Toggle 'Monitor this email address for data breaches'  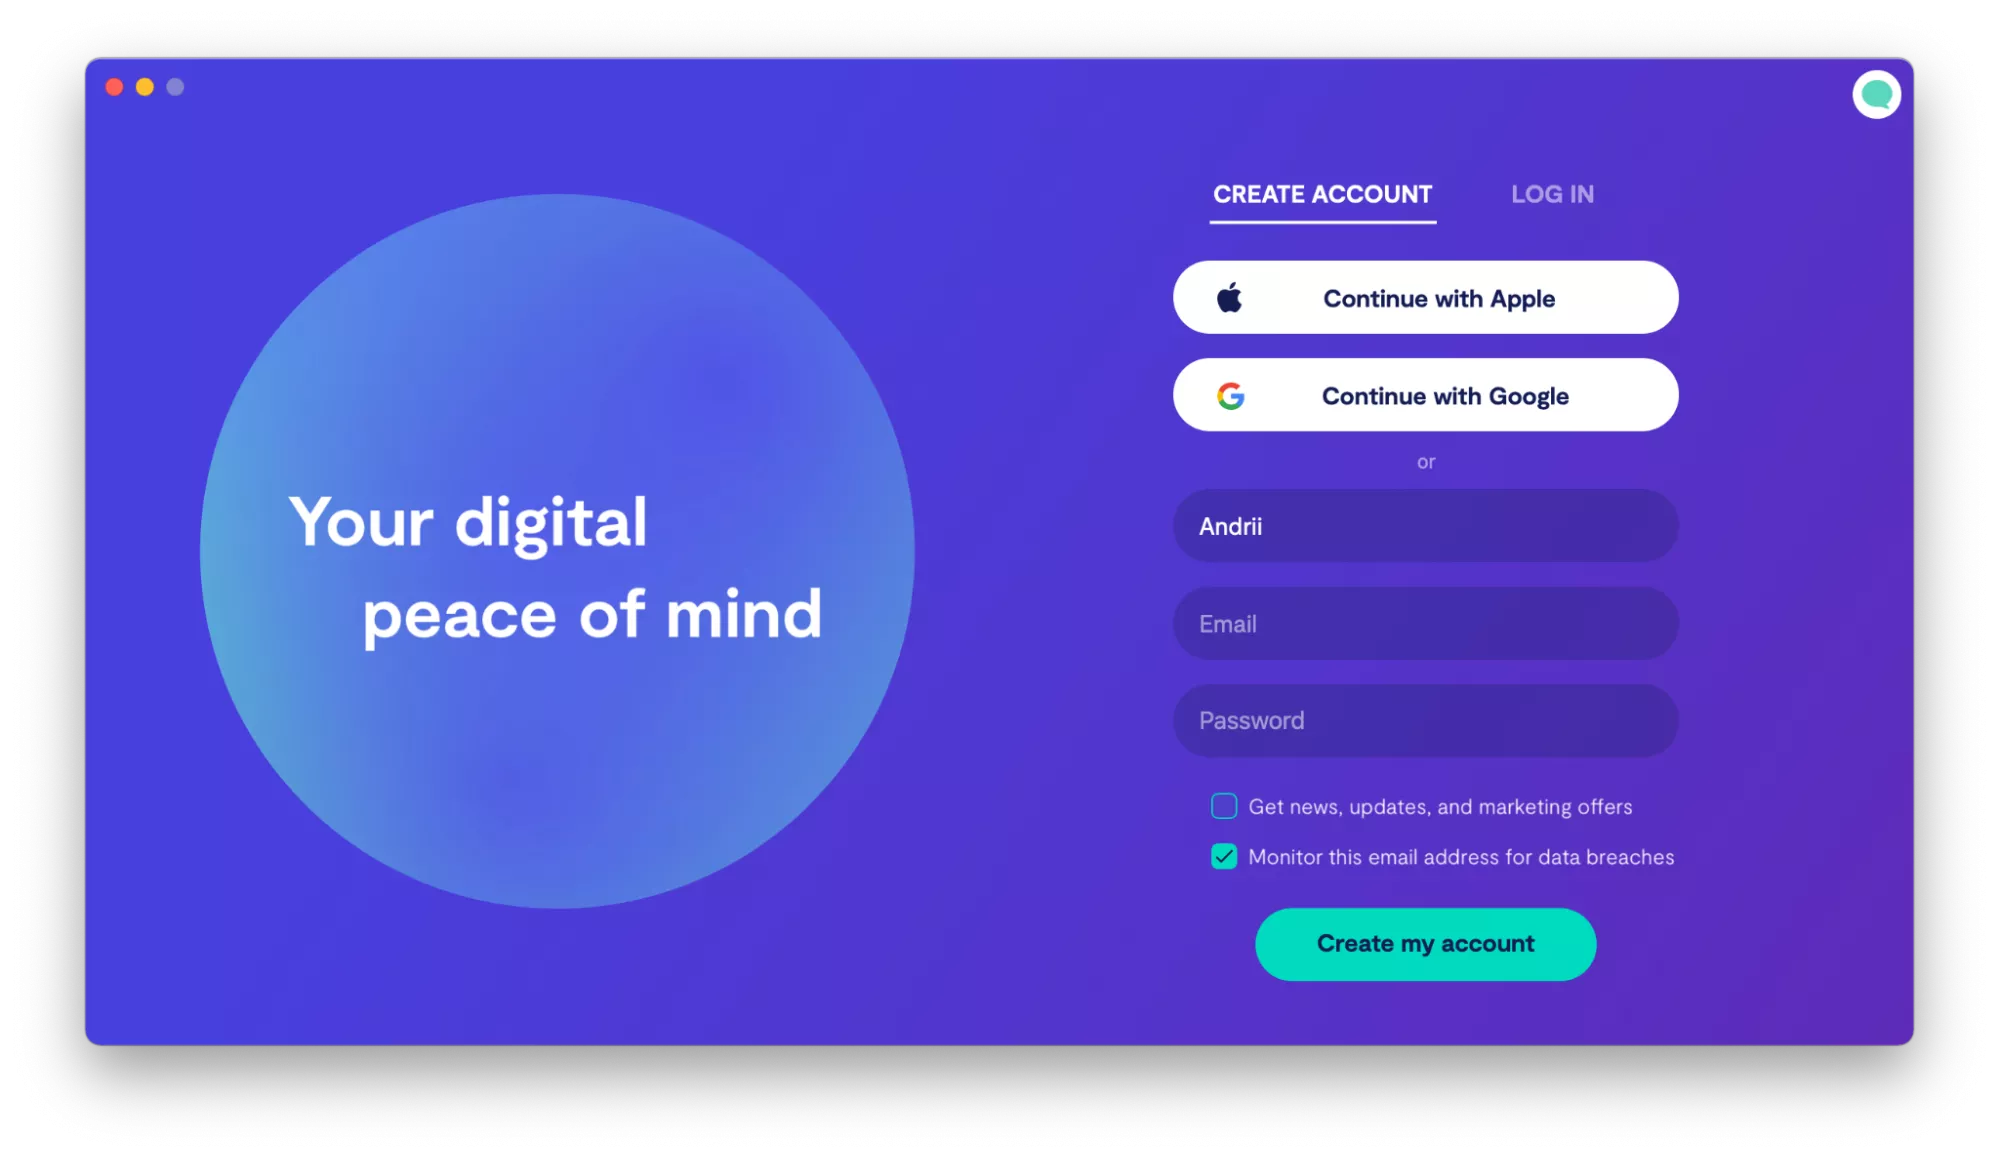[1224, 856]
